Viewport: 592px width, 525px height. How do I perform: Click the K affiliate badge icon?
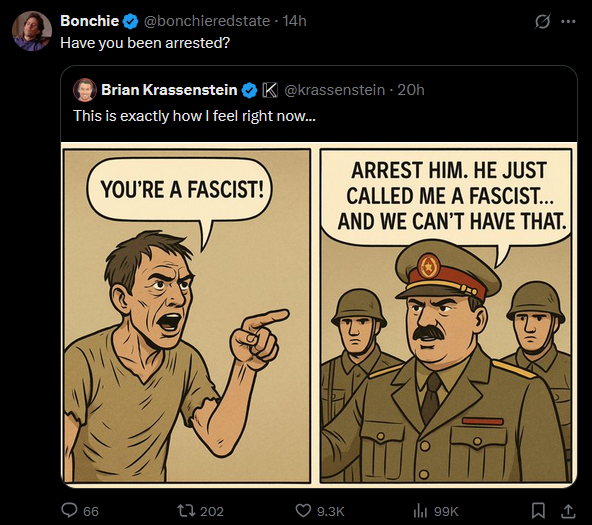(x=270, y=91)
